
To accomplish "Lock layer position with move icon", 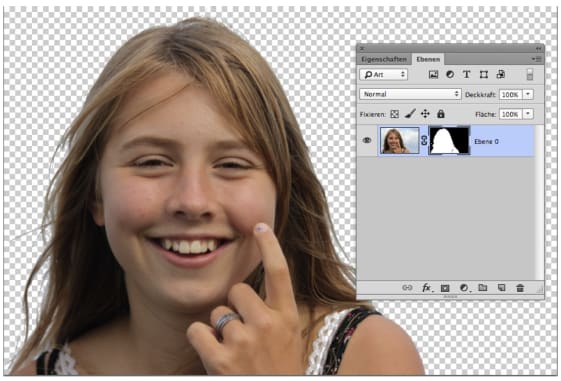I will (425, 114).
